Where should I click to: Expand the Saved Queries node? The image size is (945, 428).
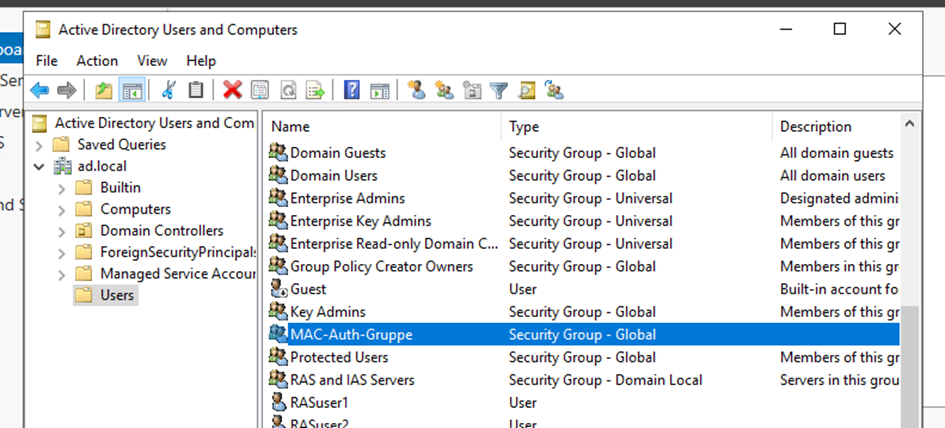click(40, 145)
